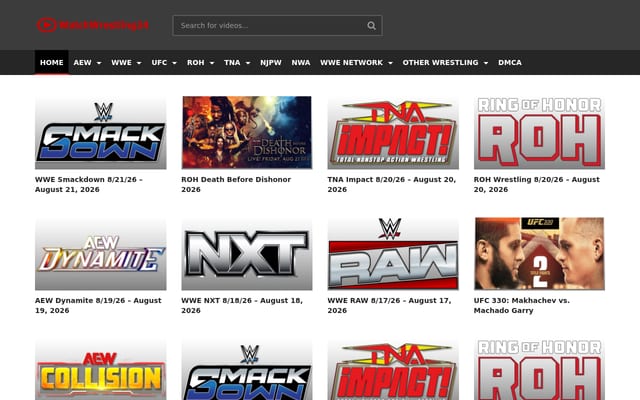Expand the ROH dropdown arrow
640x400 pixels.
point(211,63)
